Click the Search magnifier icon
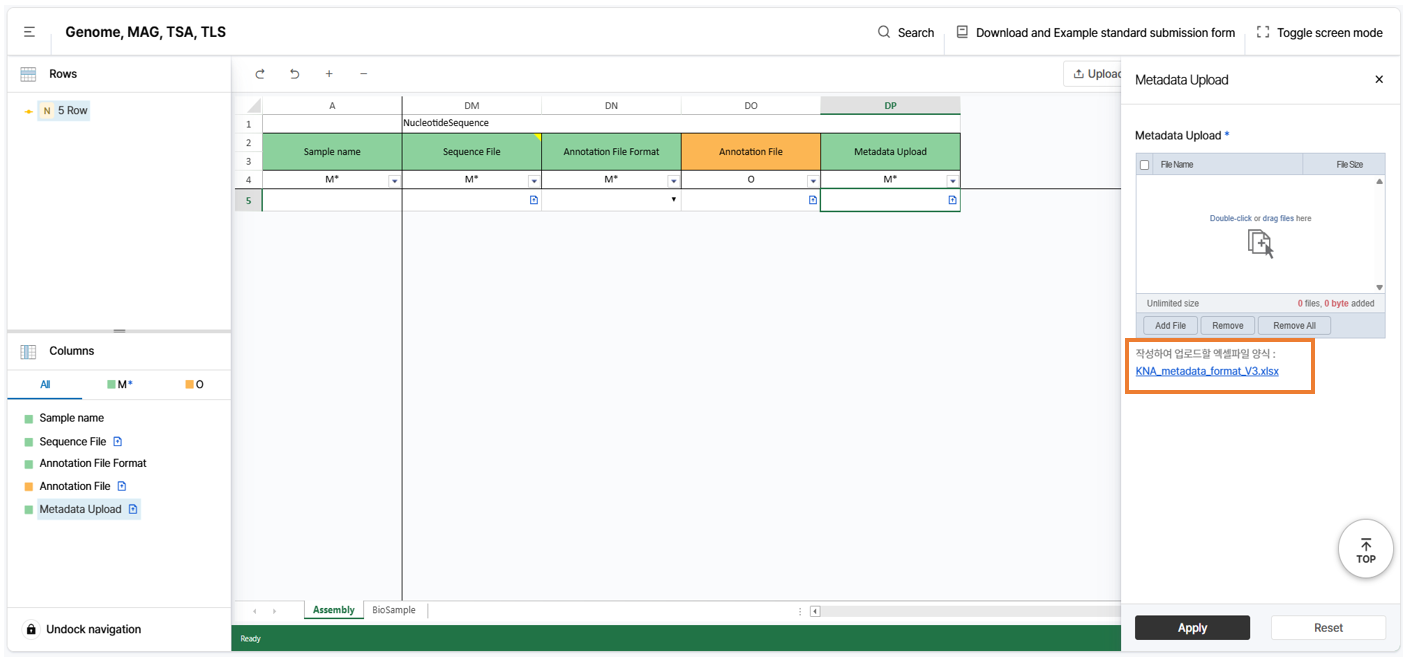This screenshot has height=661, width=1409. (884, 32)
